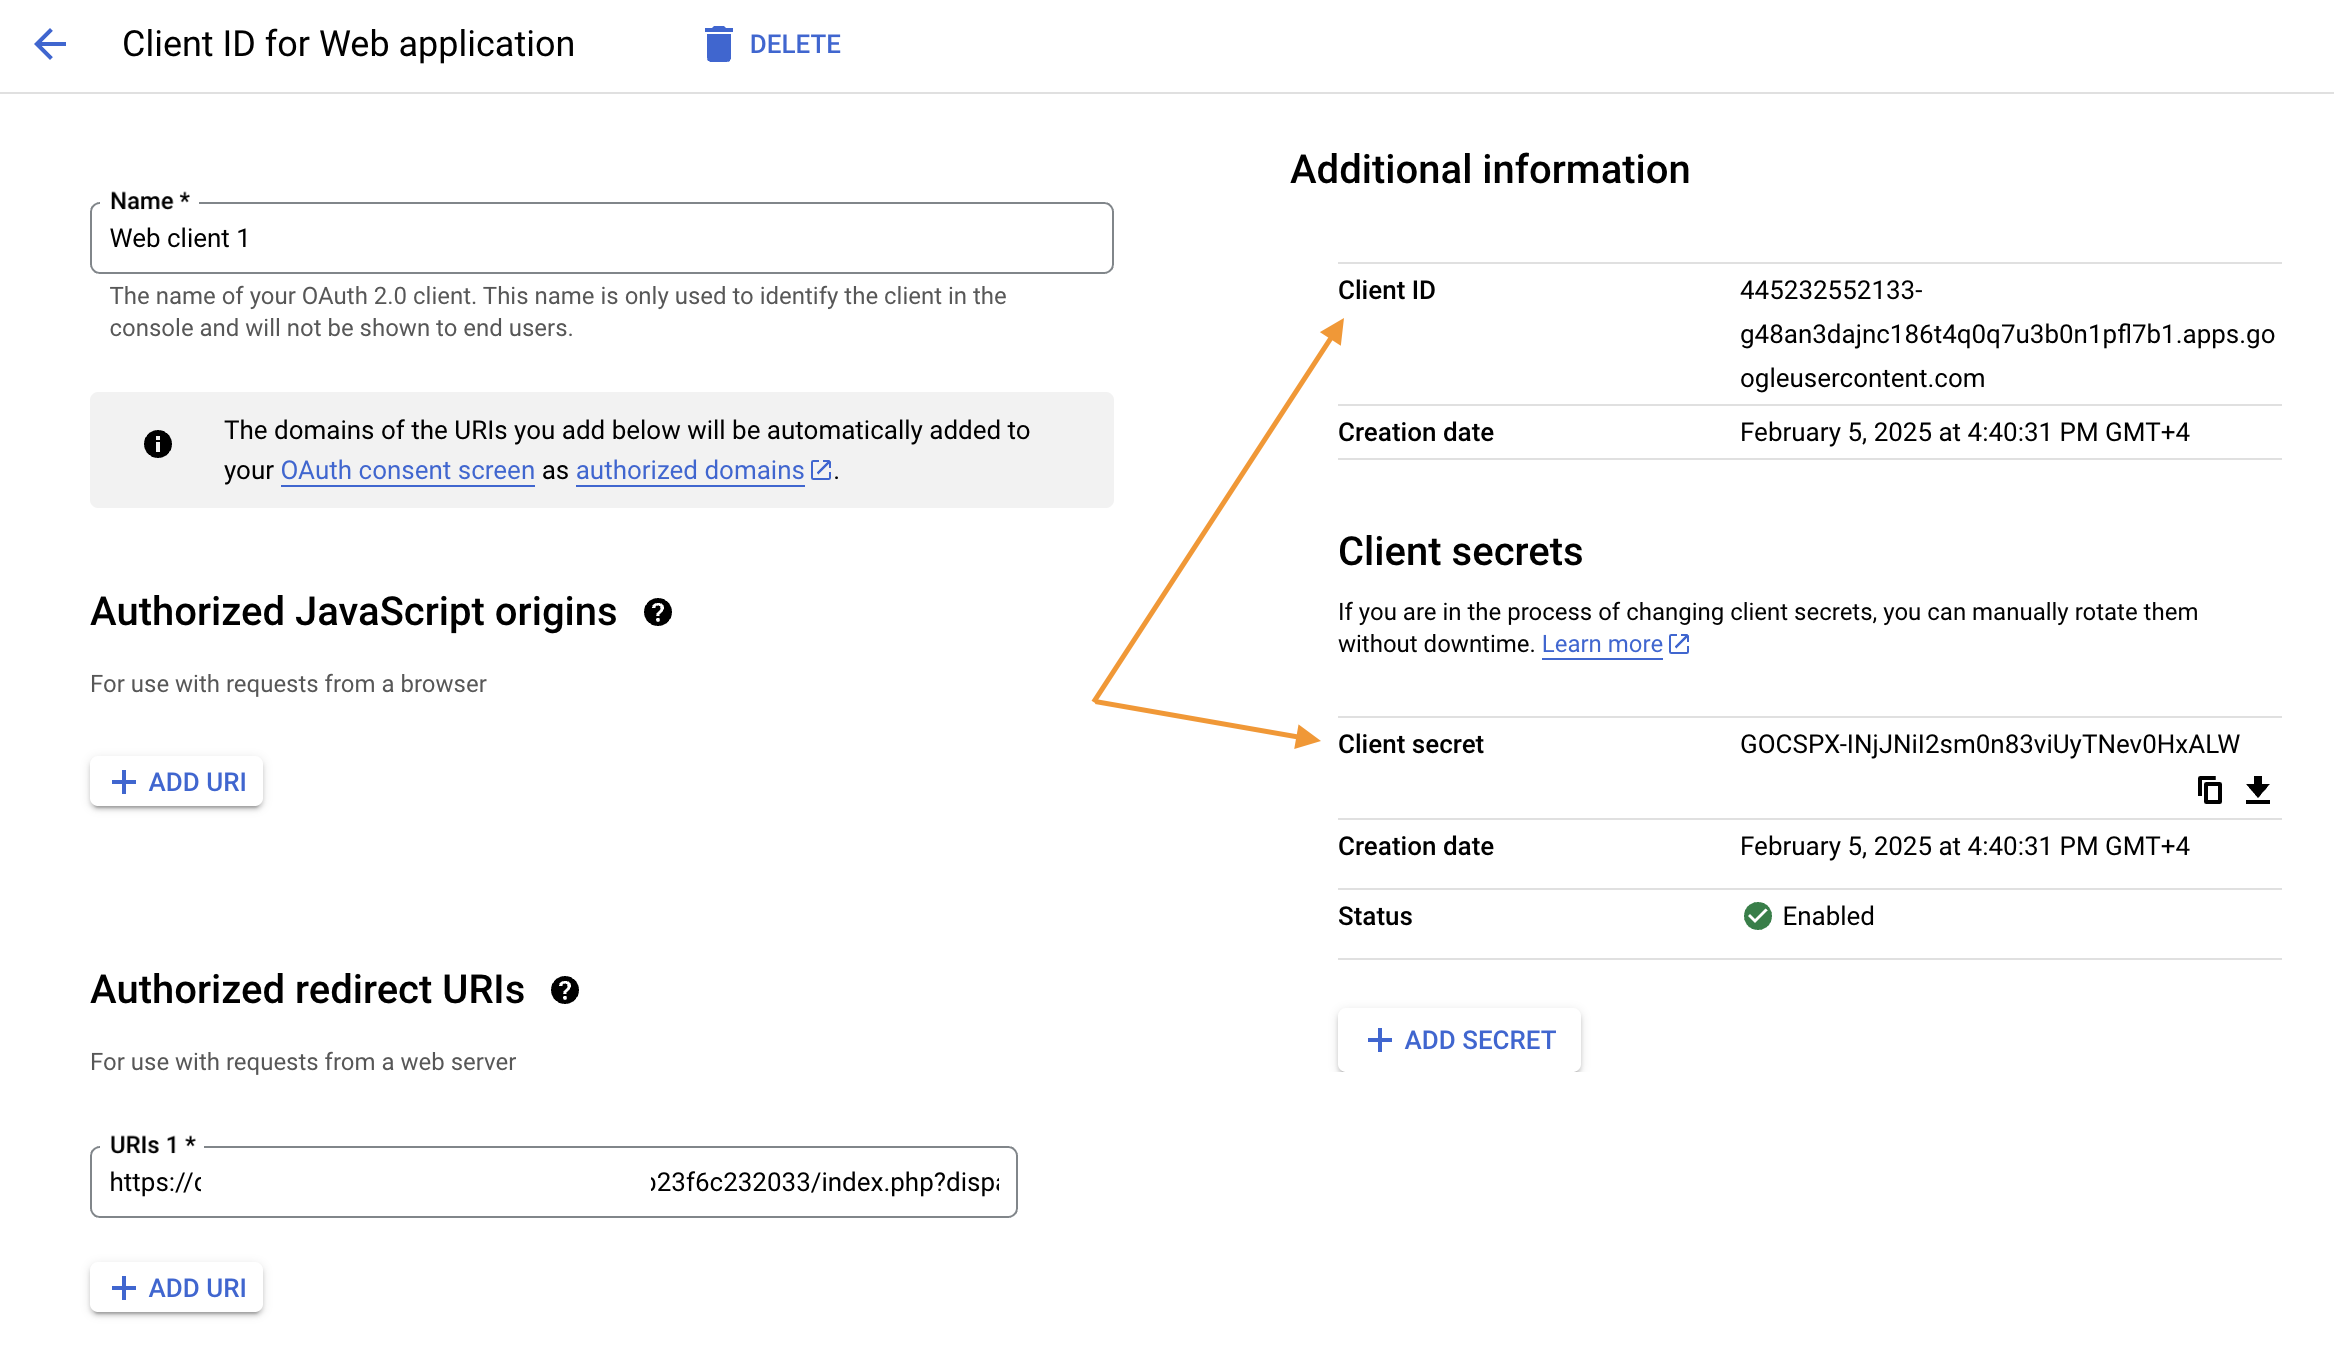Screen dimensions: 2334x1352
Task: Add URI under Authorized redirect URIs
Action: [177, 1288]
